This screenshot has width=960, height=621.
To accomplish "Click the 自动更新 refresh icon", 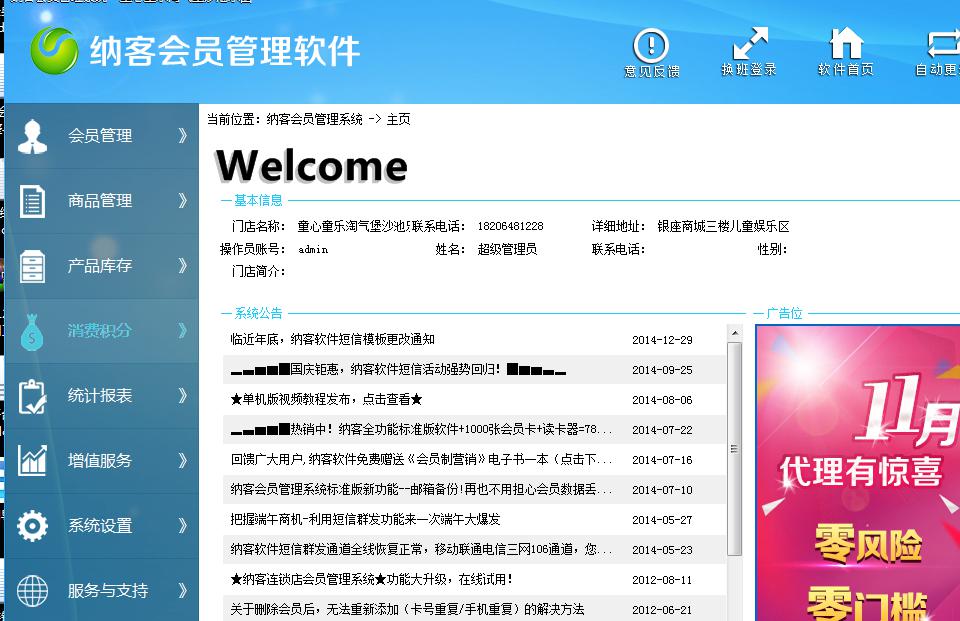I will (942, 45).
